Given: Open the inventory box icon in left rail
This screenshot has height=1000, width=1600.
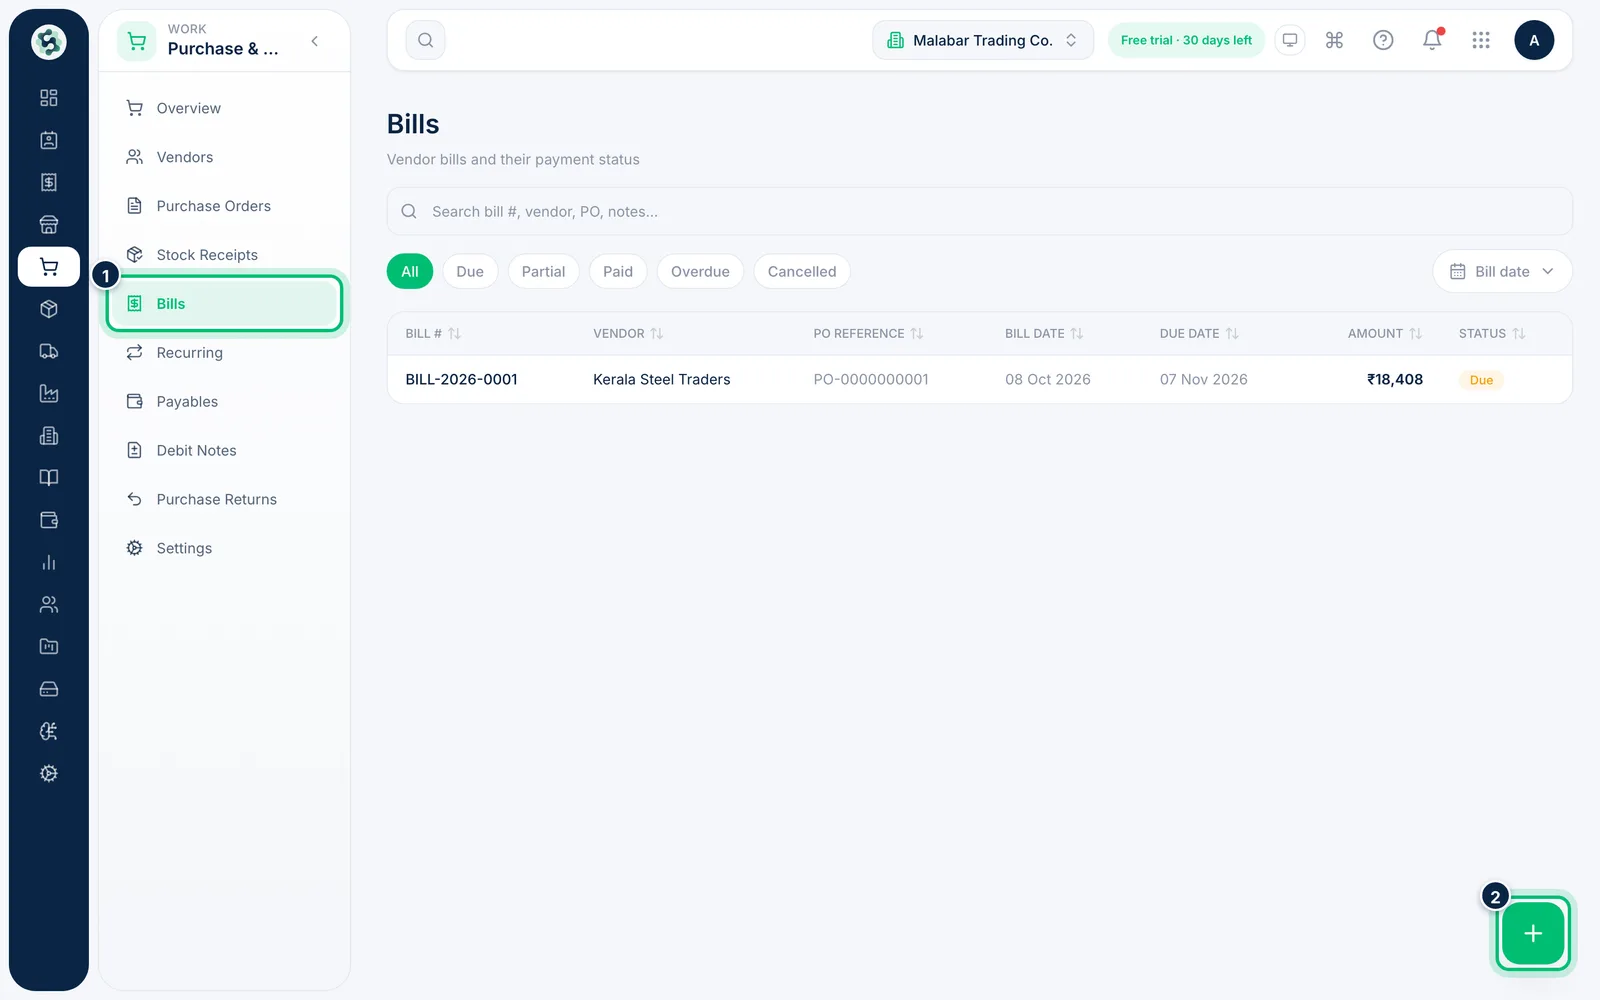Looking at the screenshot, I should tap(48, 309).
